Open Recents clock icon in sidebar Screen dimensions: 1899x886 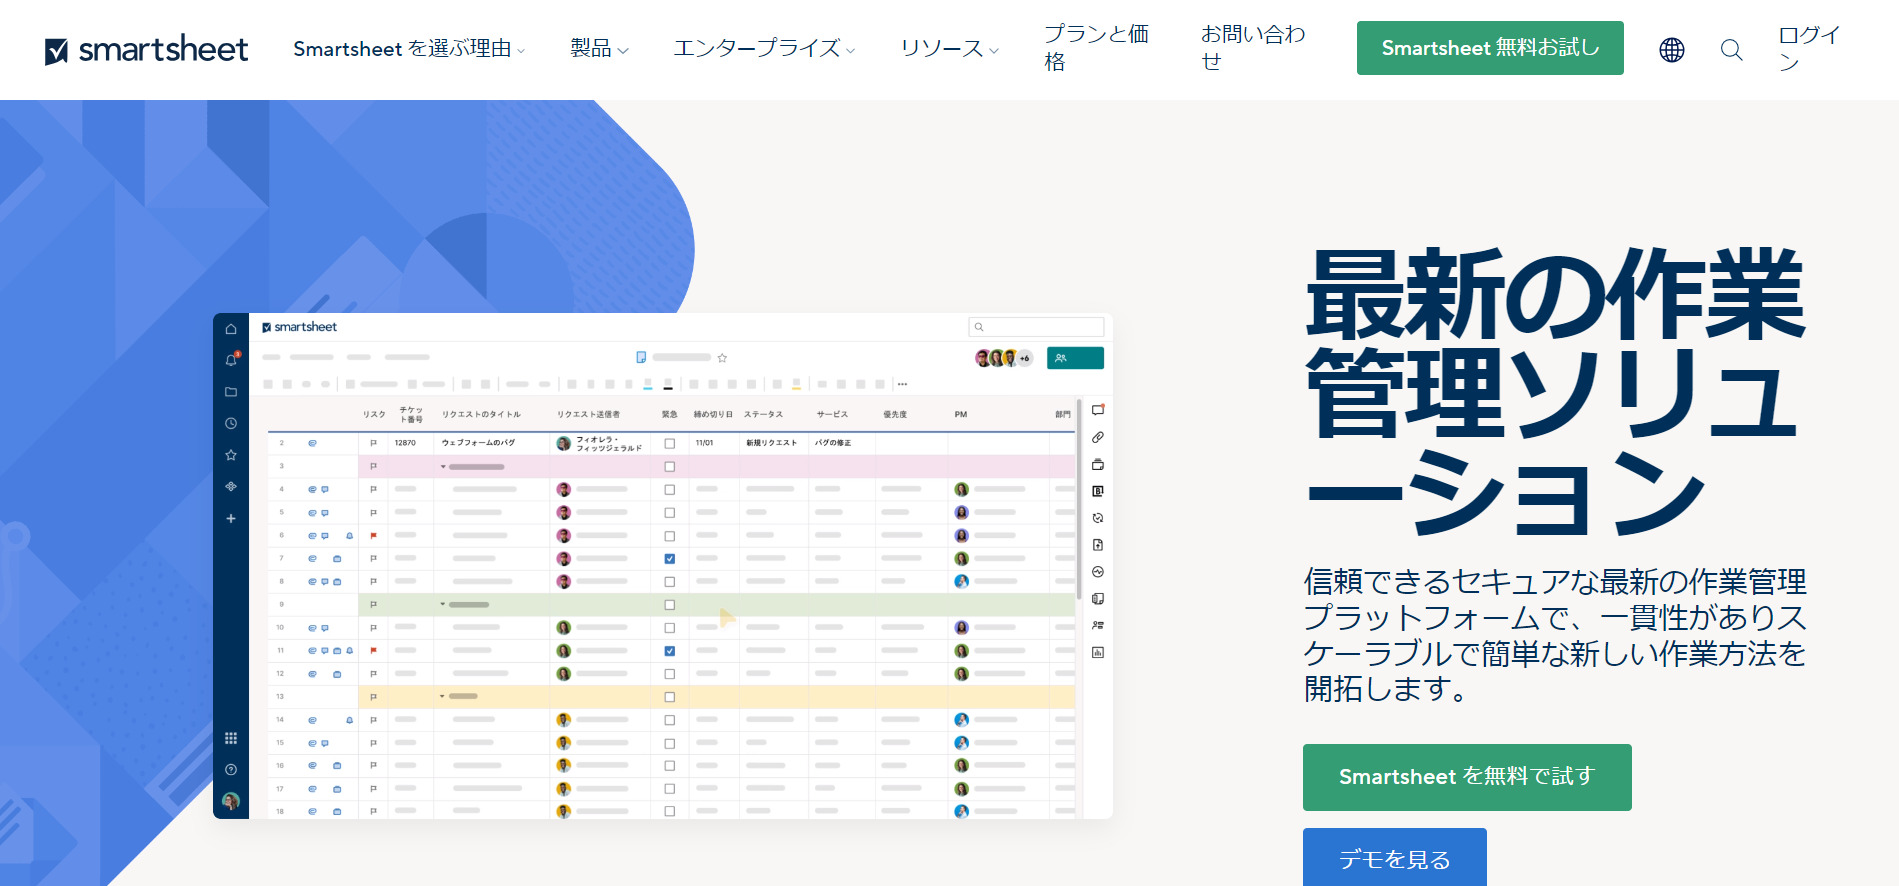231,423
